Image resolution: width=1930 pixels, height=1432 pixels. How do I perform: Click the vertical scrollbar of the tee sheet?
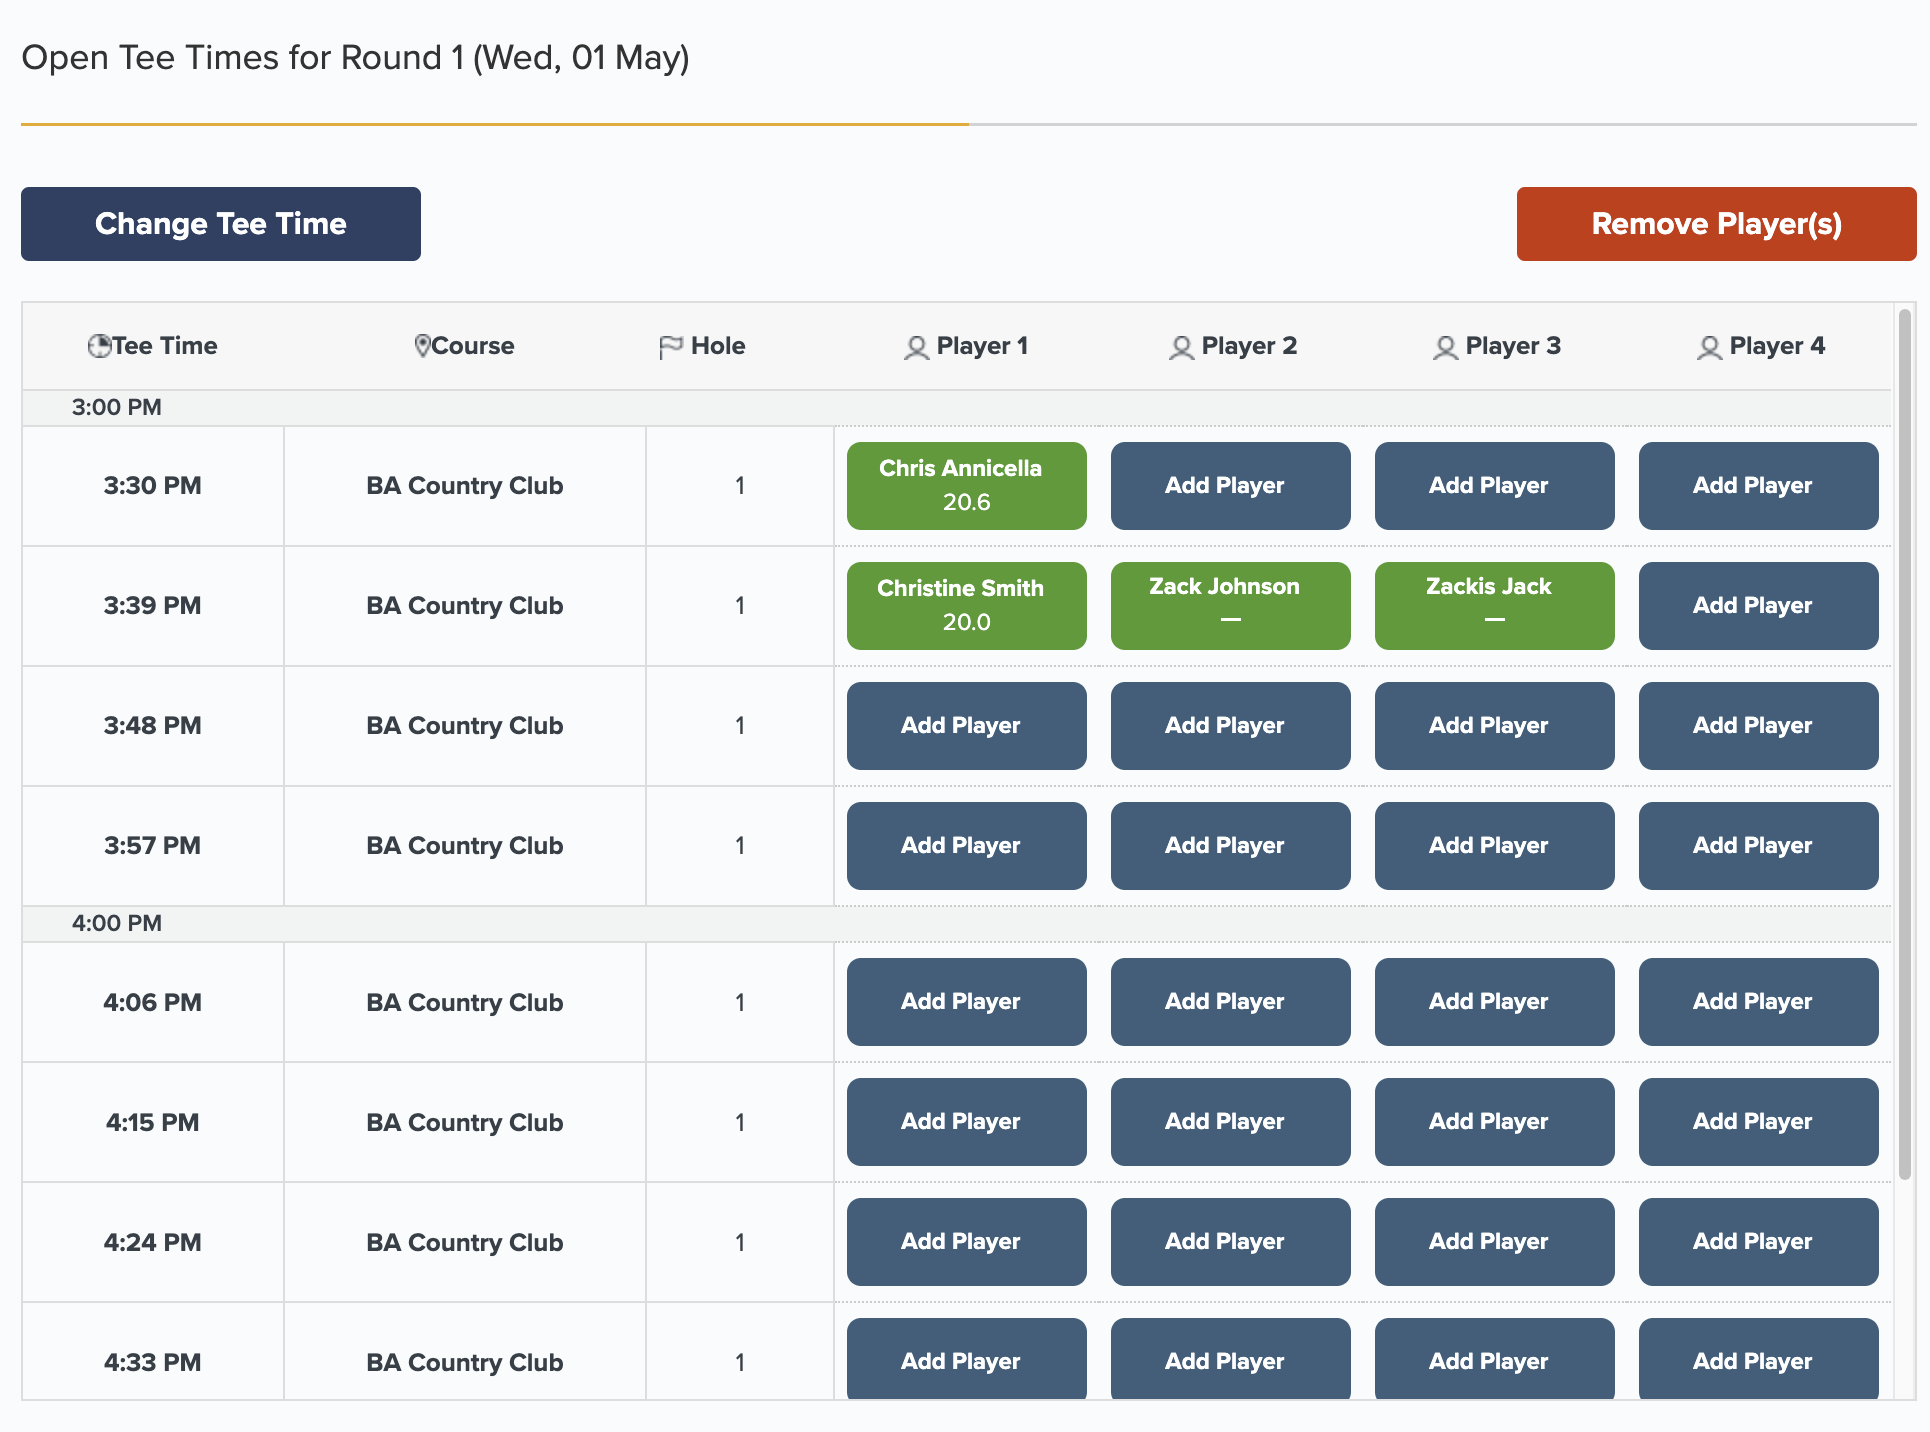1905,740
